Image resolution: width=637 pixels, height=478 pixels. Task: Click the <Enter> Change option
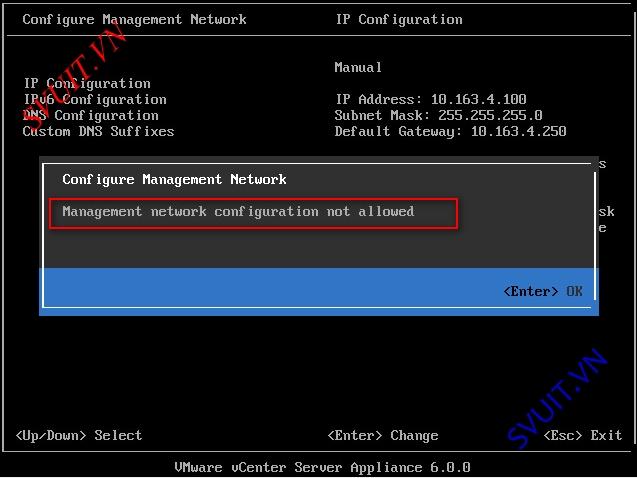[383, 435]
